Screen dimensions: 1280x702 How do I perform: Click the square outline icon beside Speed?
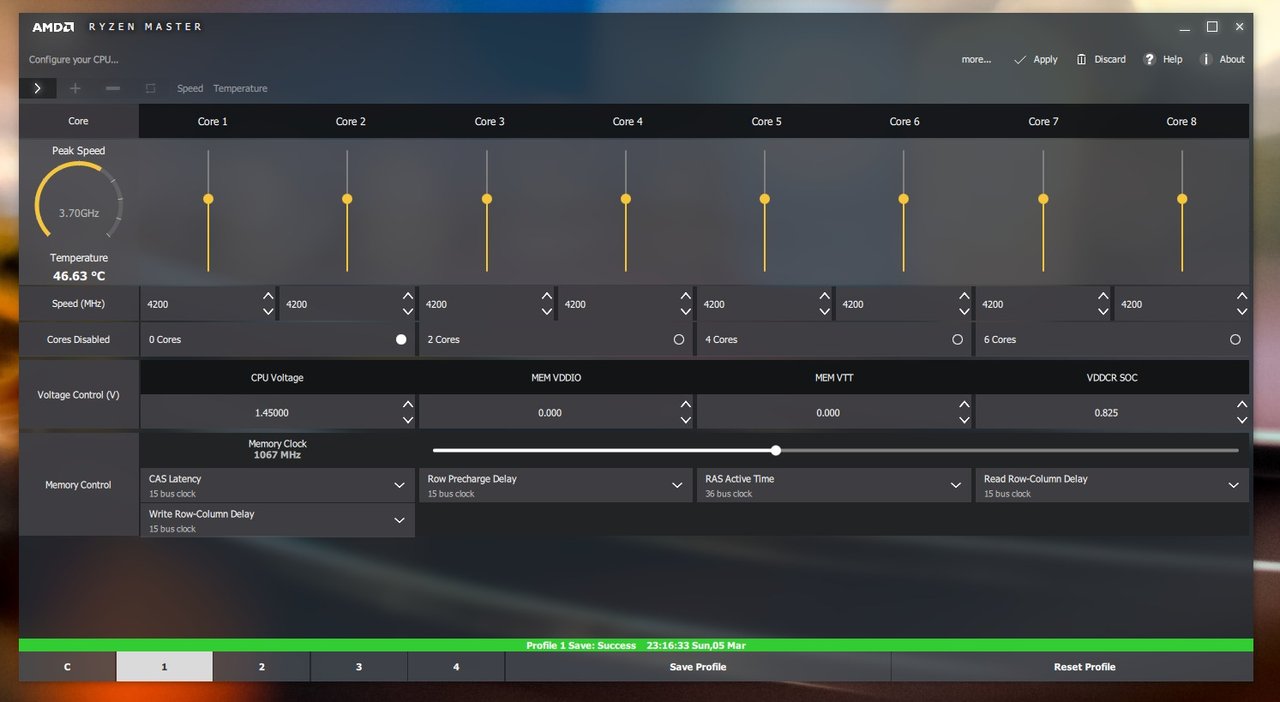[150, 88]
